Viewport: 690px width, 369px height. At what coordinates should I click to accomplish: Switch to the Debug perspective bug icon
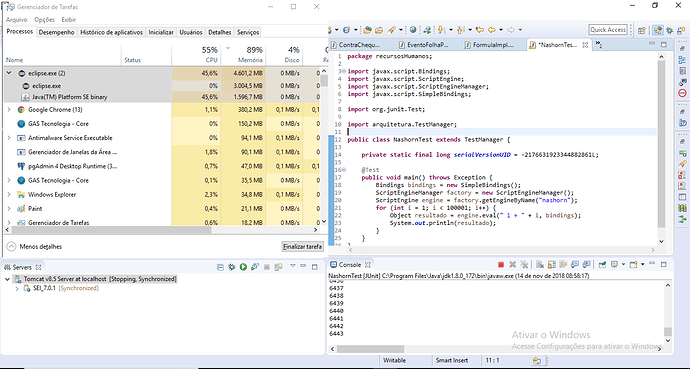pos(669,30)
